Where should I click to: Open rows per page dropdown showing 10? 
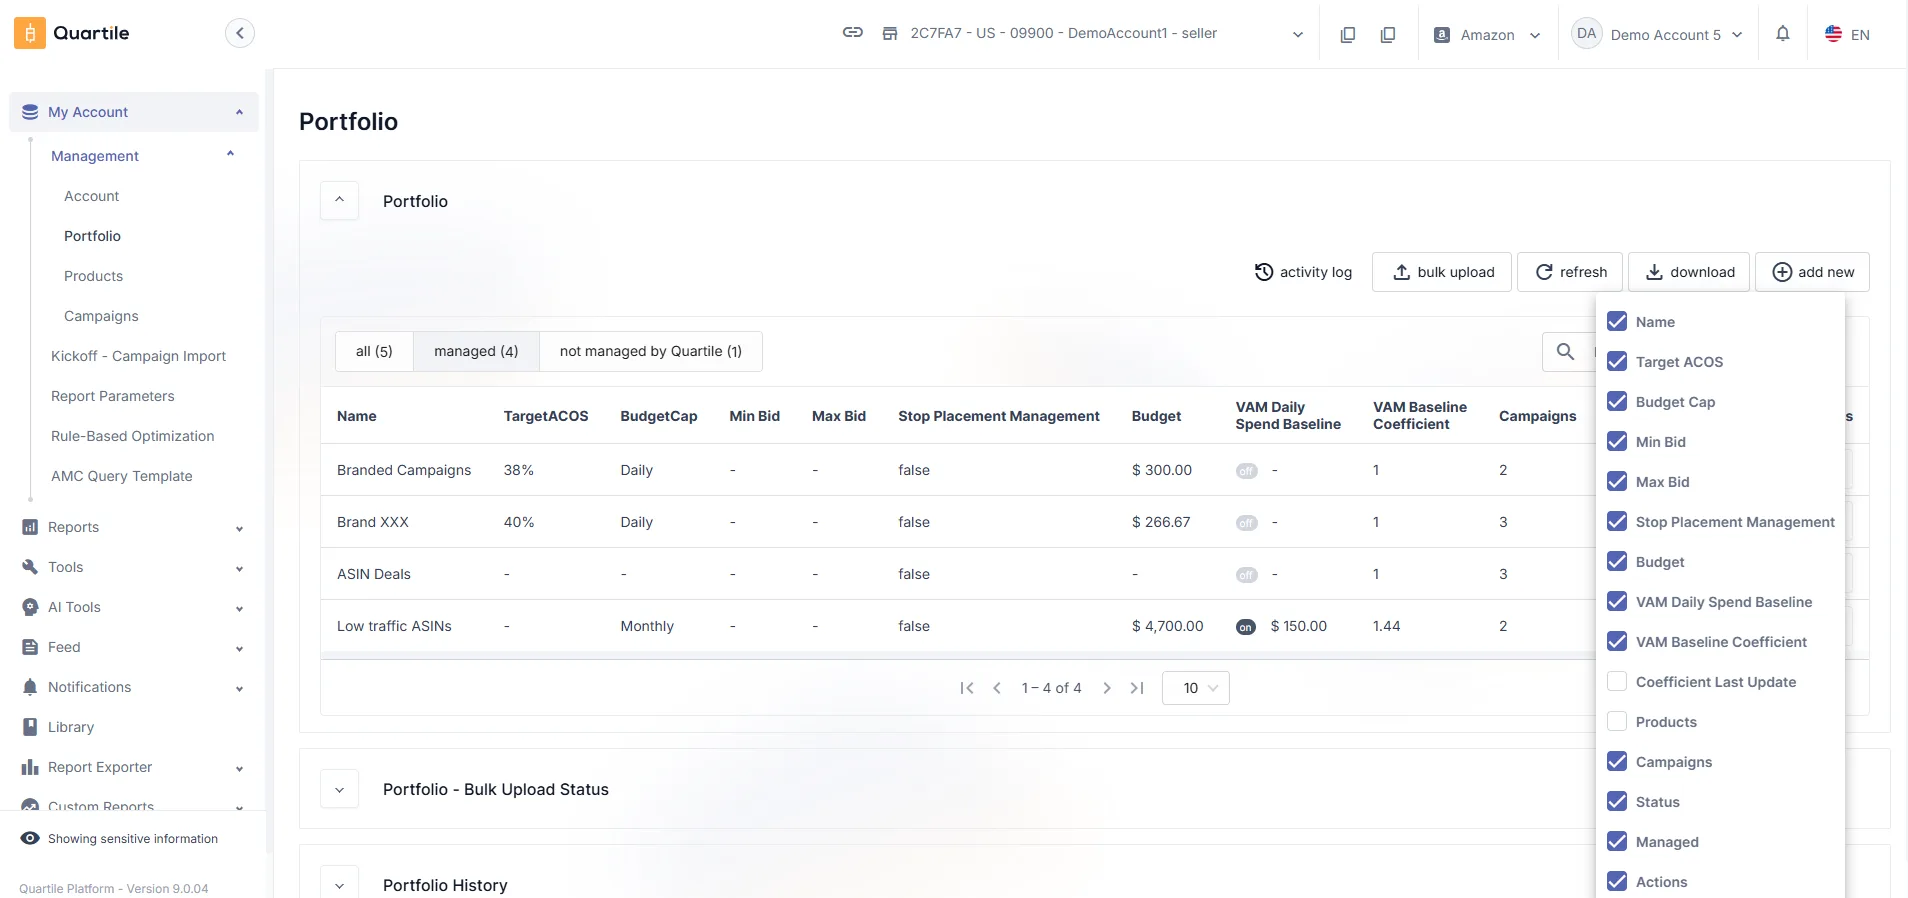click(x=1196, y=688)
